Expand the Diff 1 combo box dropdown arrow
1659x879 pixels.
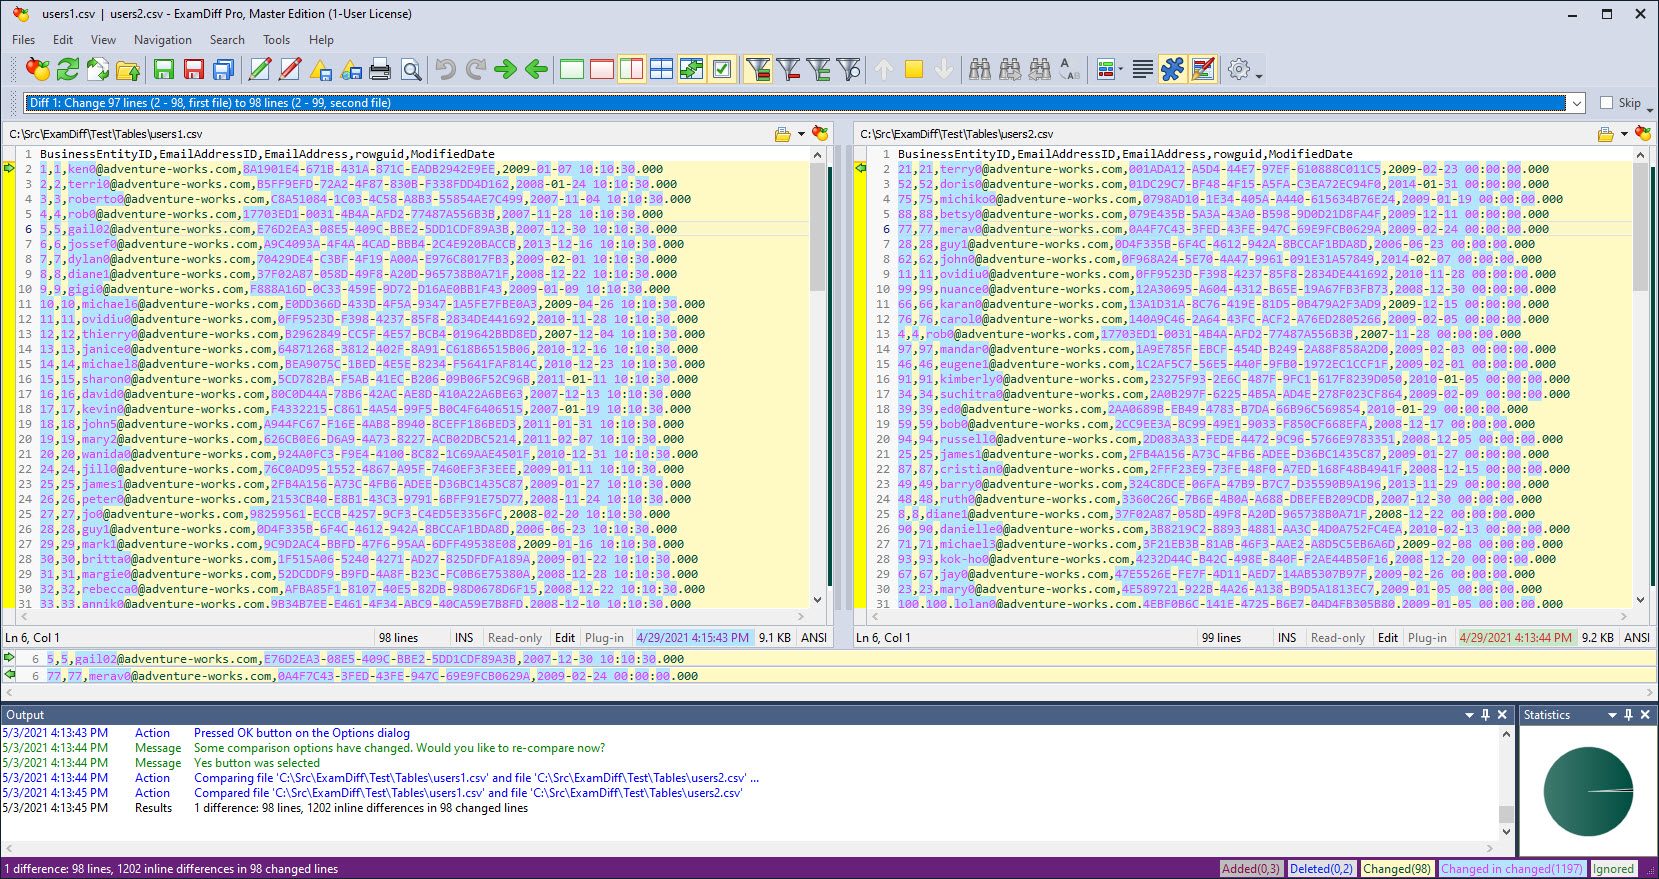(x=1577, y=103)
